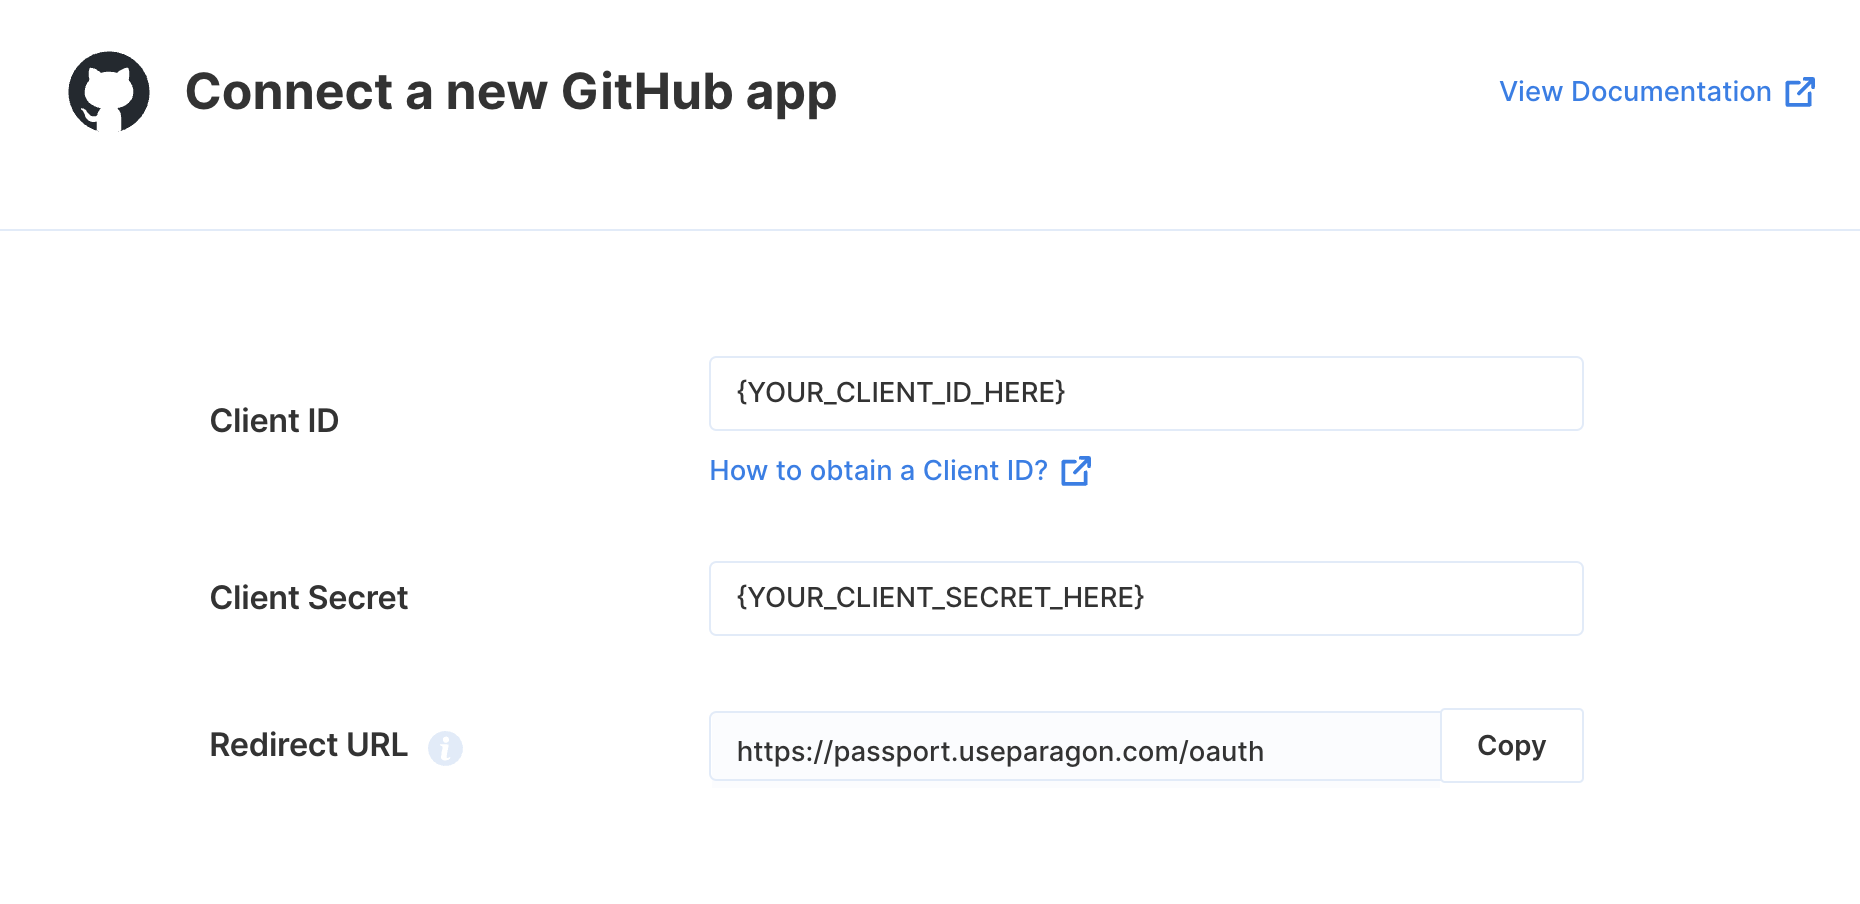Click the passport.useparagon.com/oauth URL text
Viewport: 1860px width, 904px height.
[1049, 752]
